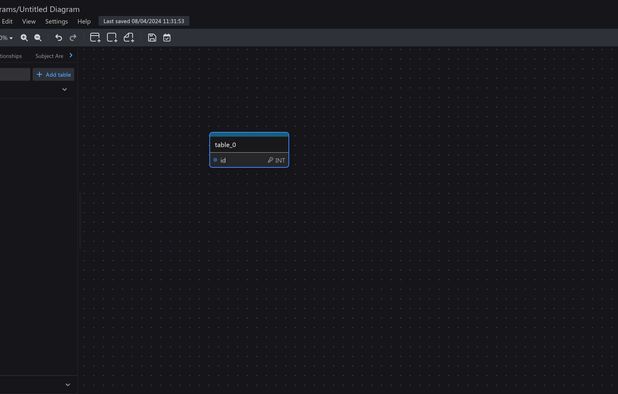Open the Help menu

pyautogui.click(x=84, y=21)
